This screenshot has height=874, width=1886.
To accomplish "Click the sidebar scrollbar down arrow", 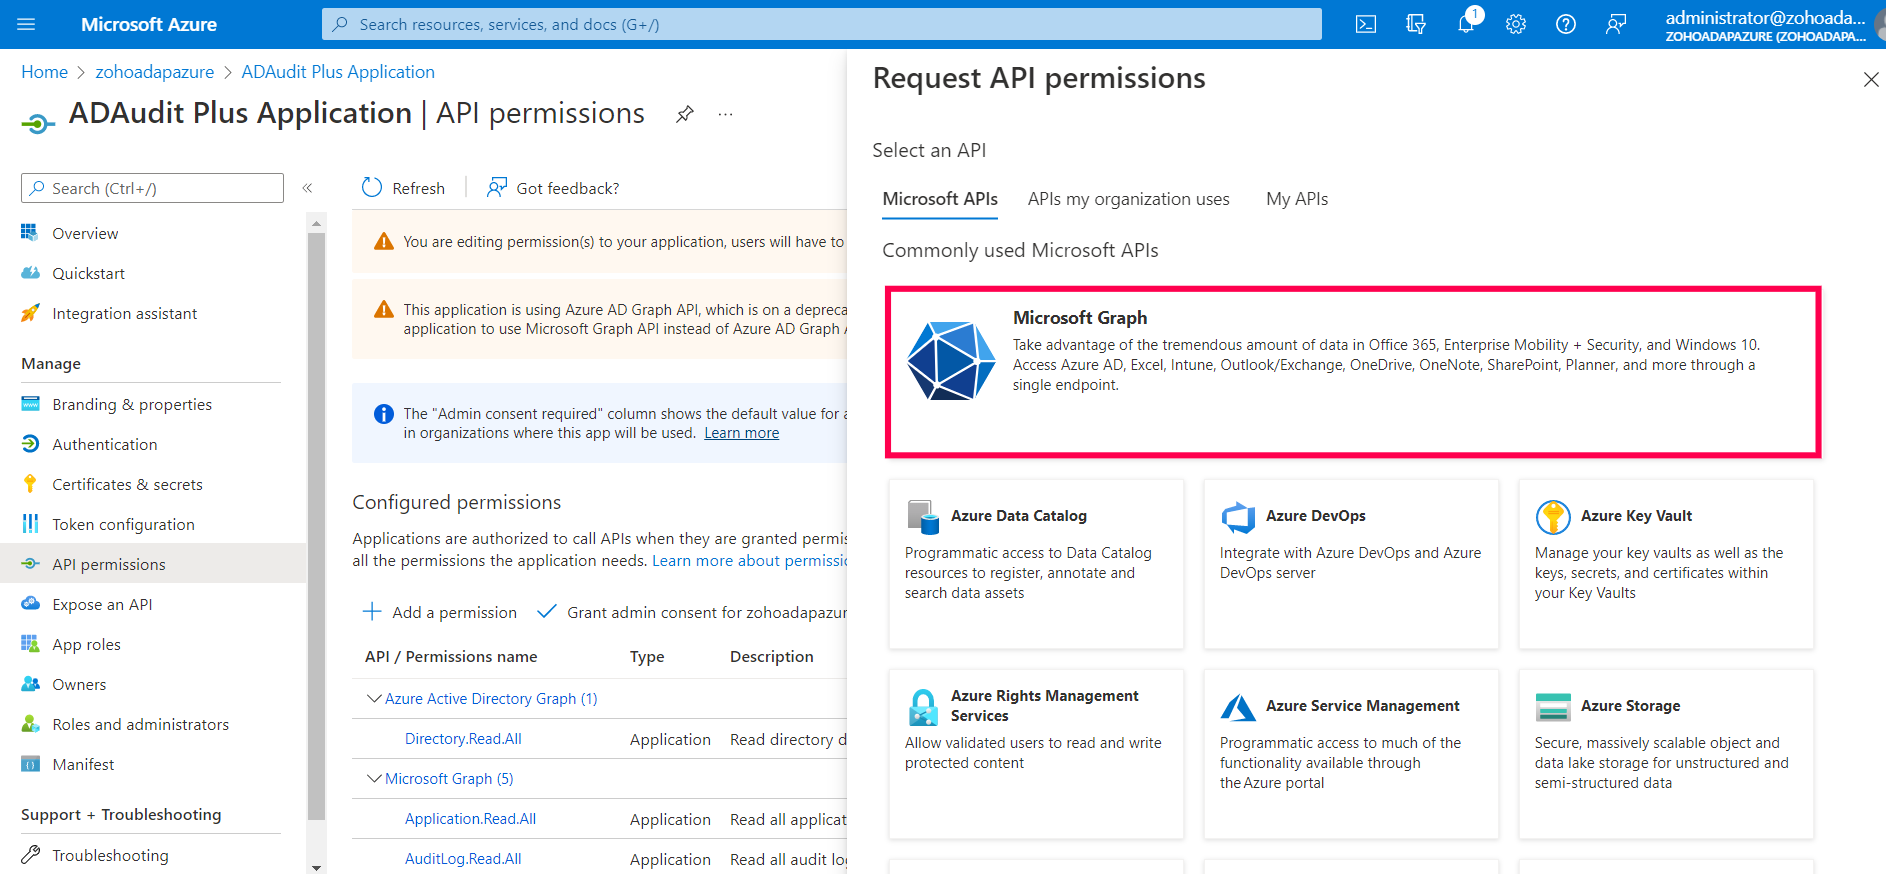I will pyautogui.click(x=316, y=867).
